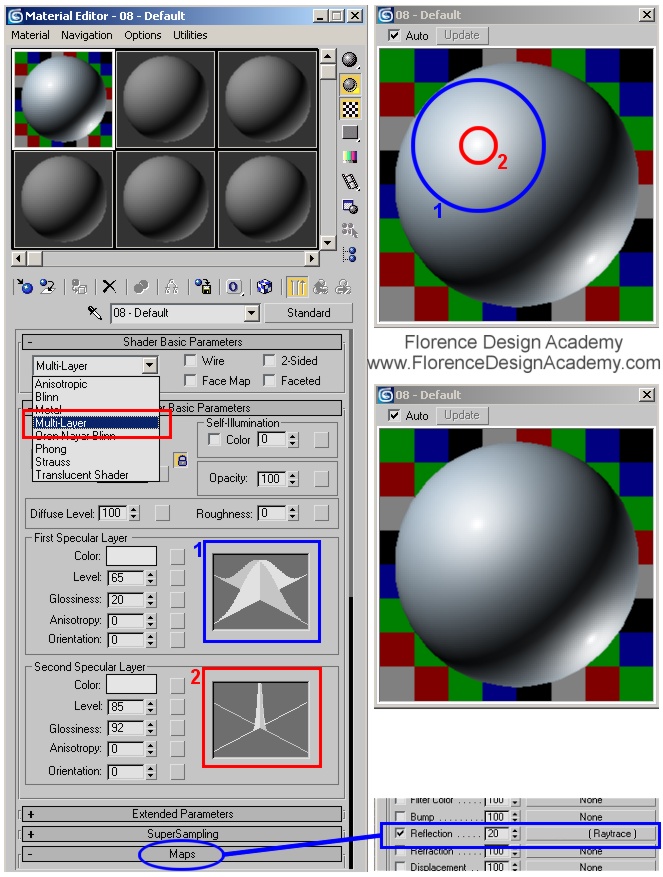Image resolution: width=663 pixels, height=877 pixels.
Task: Click the Video Color Check icon
Action: [x=350, y=157]
